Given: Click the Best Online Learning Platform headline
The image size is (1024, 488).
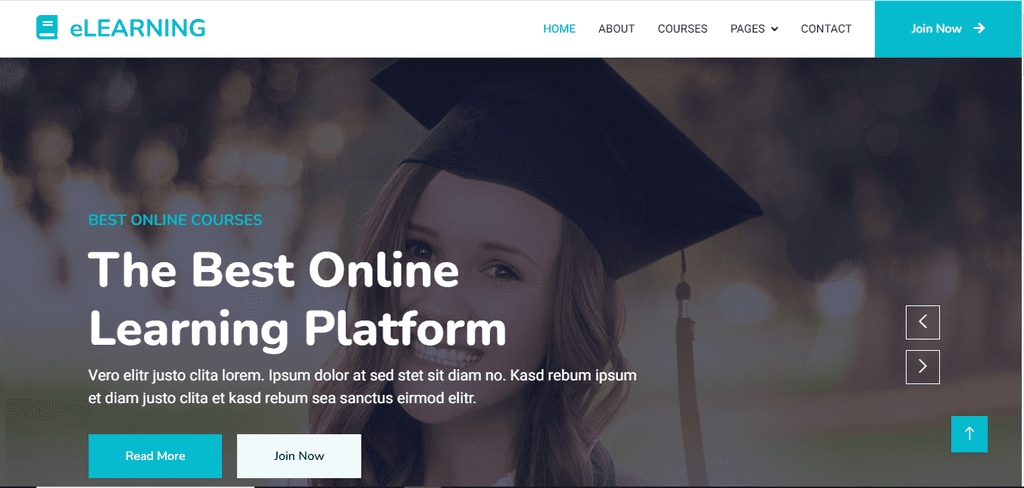Looking at the screenshot, I should [x=297, y=299].
